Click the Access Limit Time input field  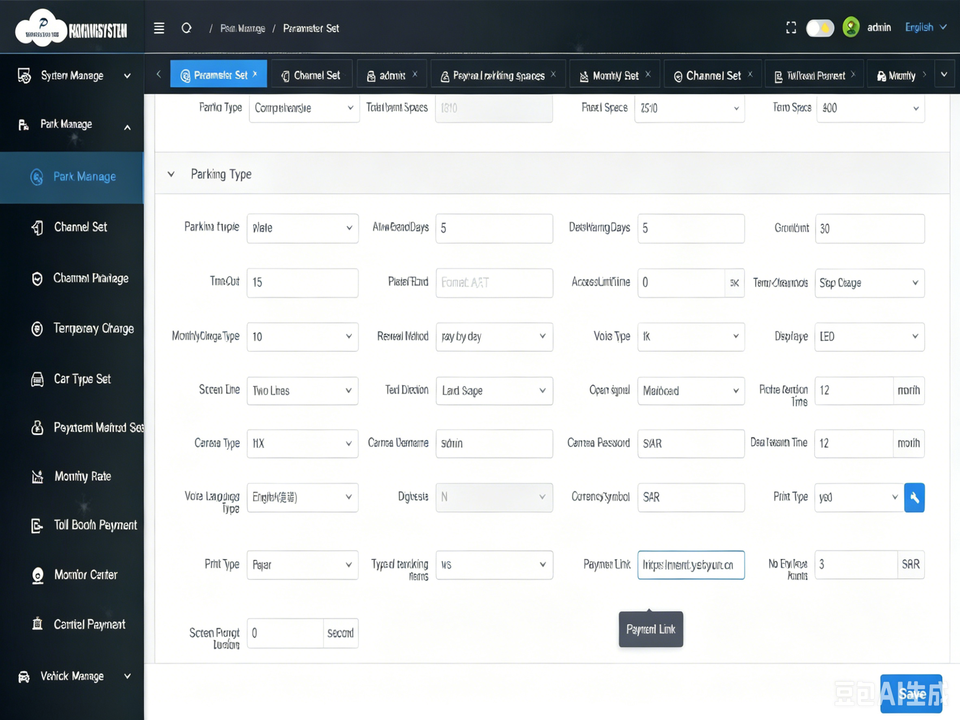point(681,283)
